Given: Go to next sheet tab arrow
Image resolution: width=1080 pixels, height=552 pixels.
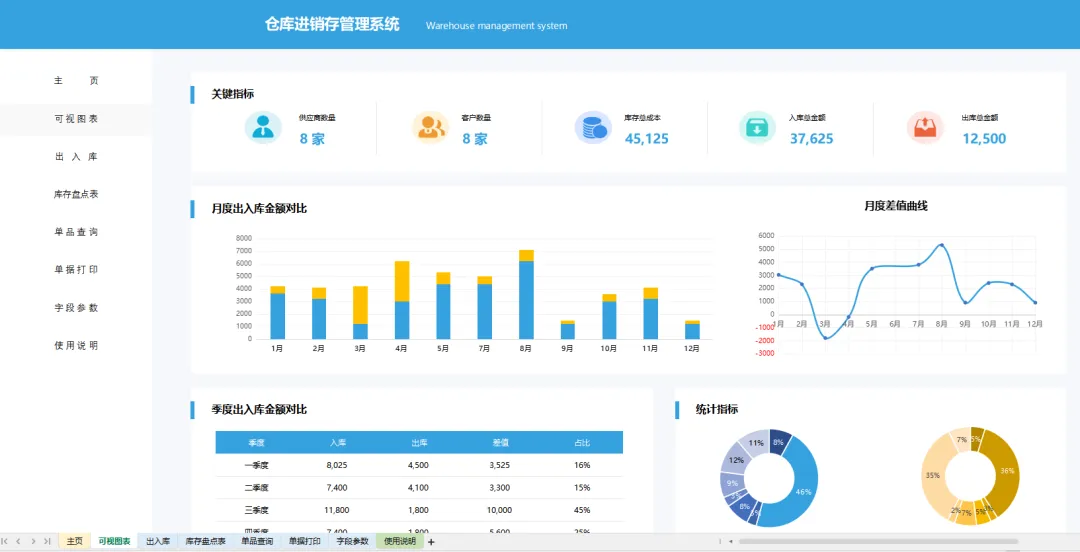Looking at the screenshot, I should coord(33,542).
